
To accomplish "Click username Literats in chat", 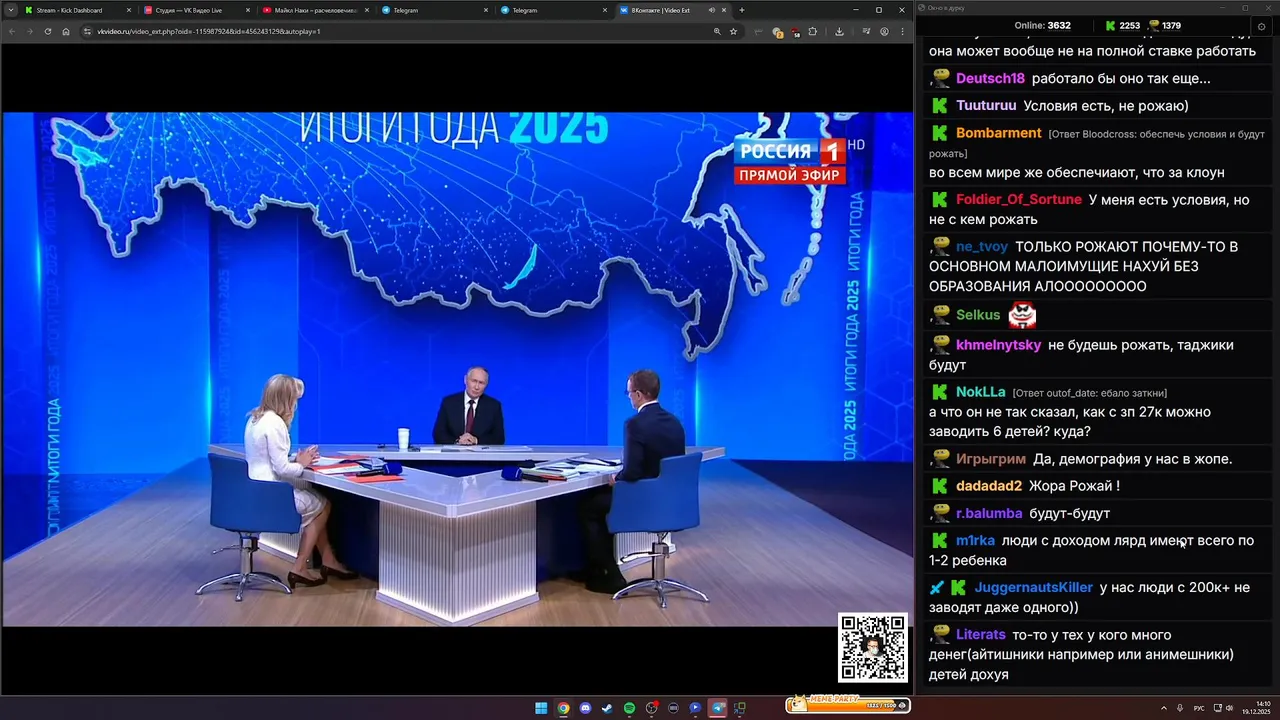I will (981, 635).
